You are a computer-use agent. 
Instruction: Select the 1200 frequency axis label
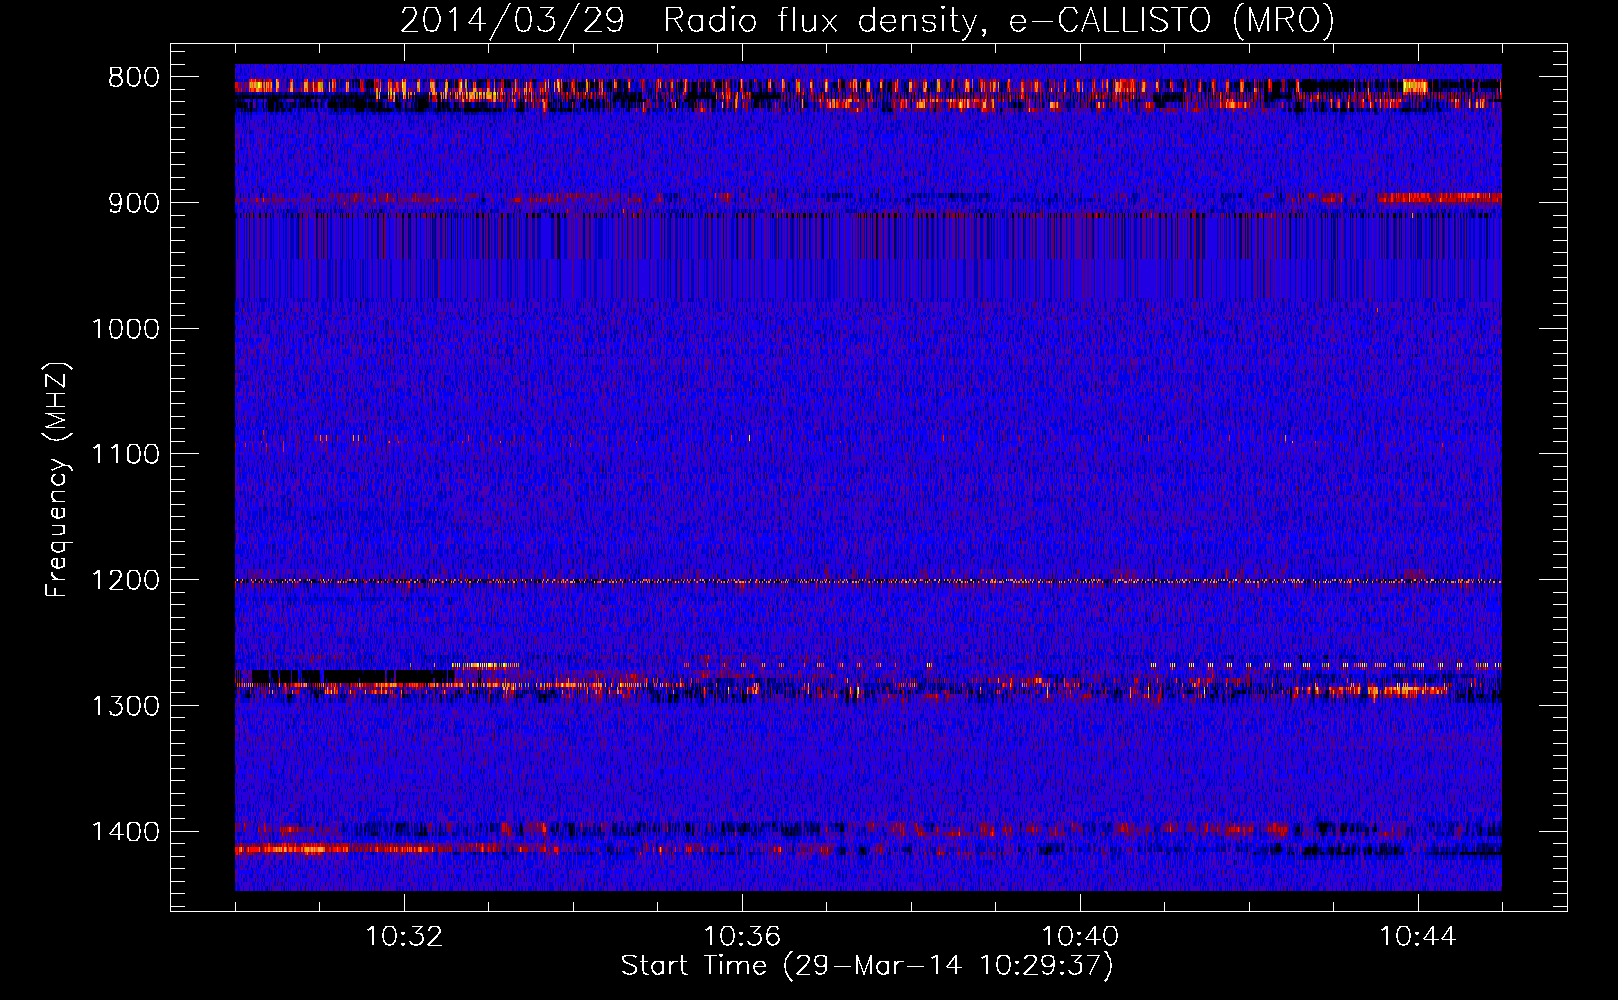(125, 581)
